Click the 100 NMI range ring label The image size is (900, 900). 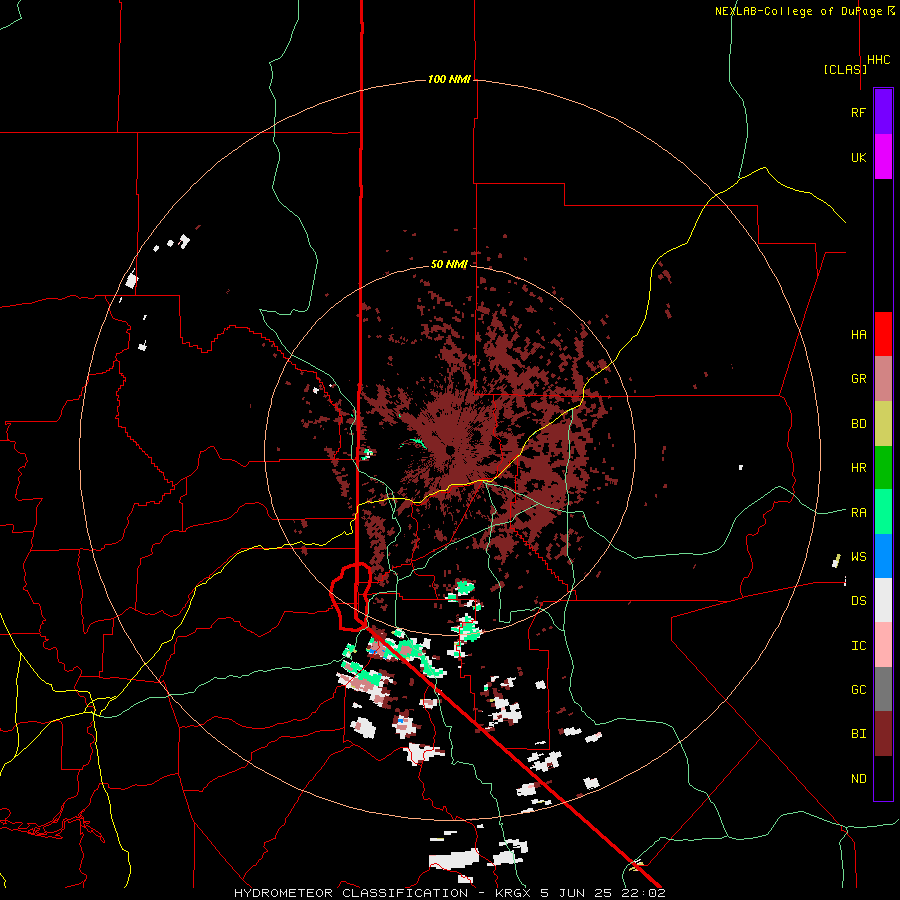[x=449, y=79]
